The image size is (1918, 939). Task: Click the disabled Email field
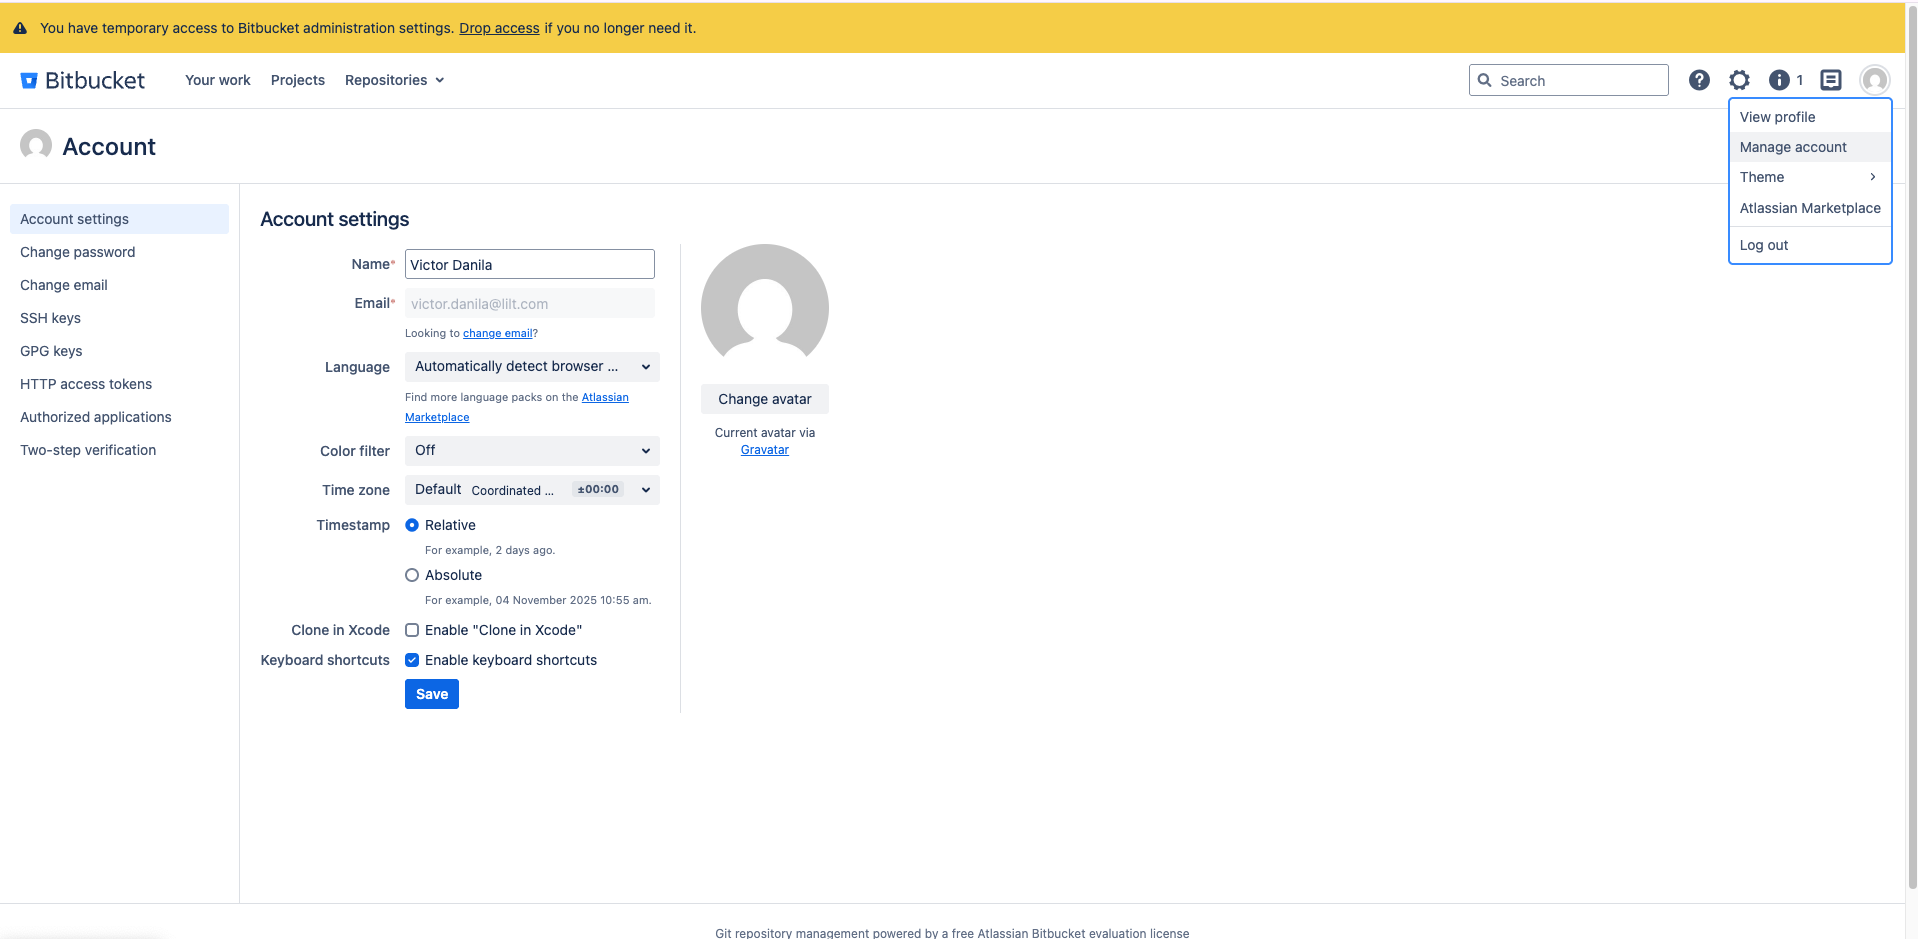coord(530,303)
